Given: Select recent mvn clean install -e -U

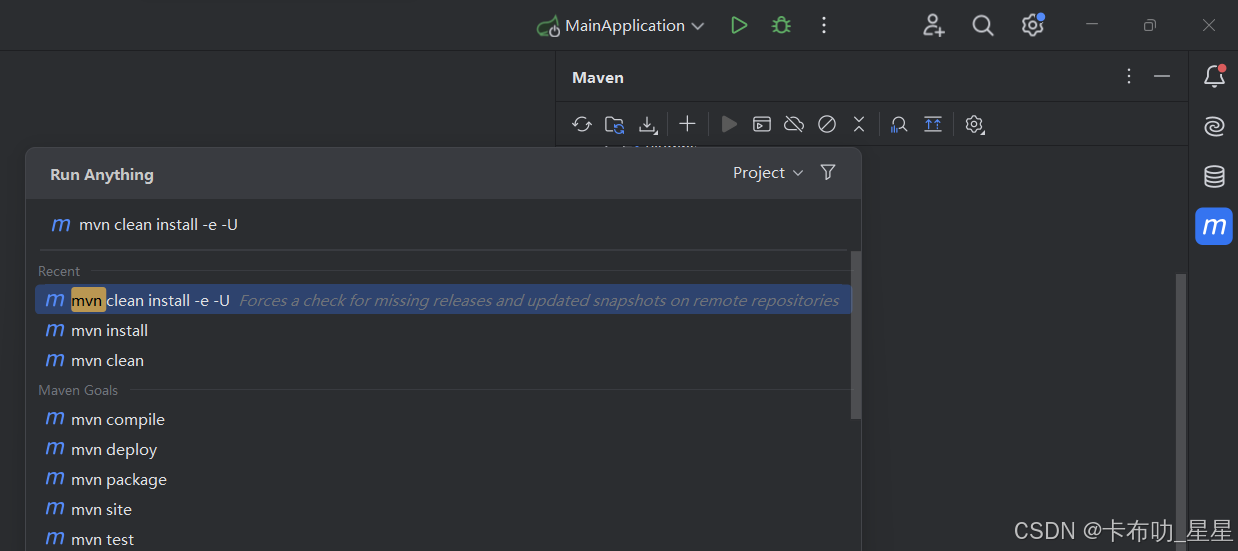Looking at the screenshot, I should (443, 300).
